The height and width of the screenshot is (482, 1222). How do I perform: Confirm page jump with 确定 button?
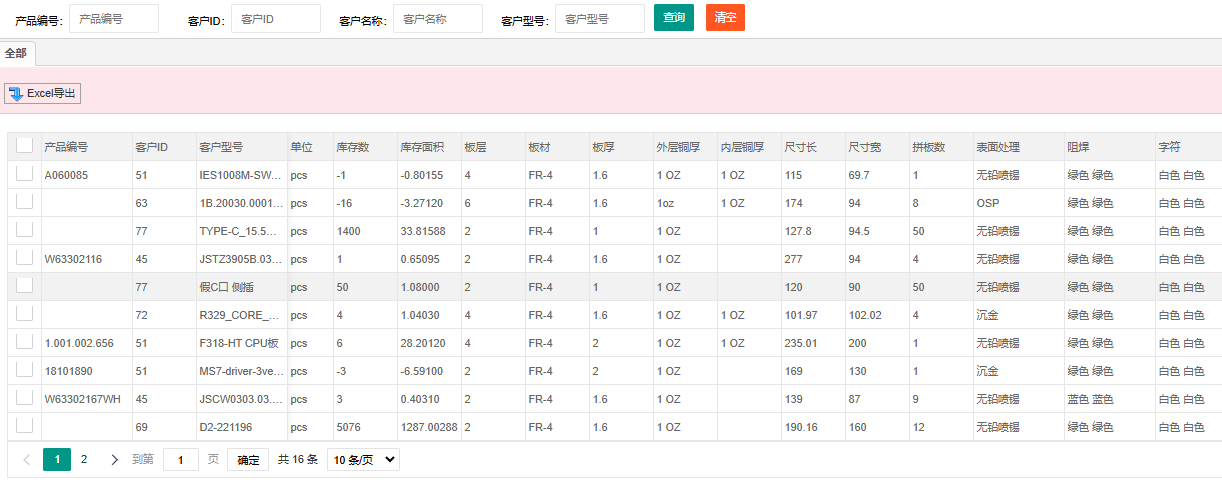tap(248, 460)
